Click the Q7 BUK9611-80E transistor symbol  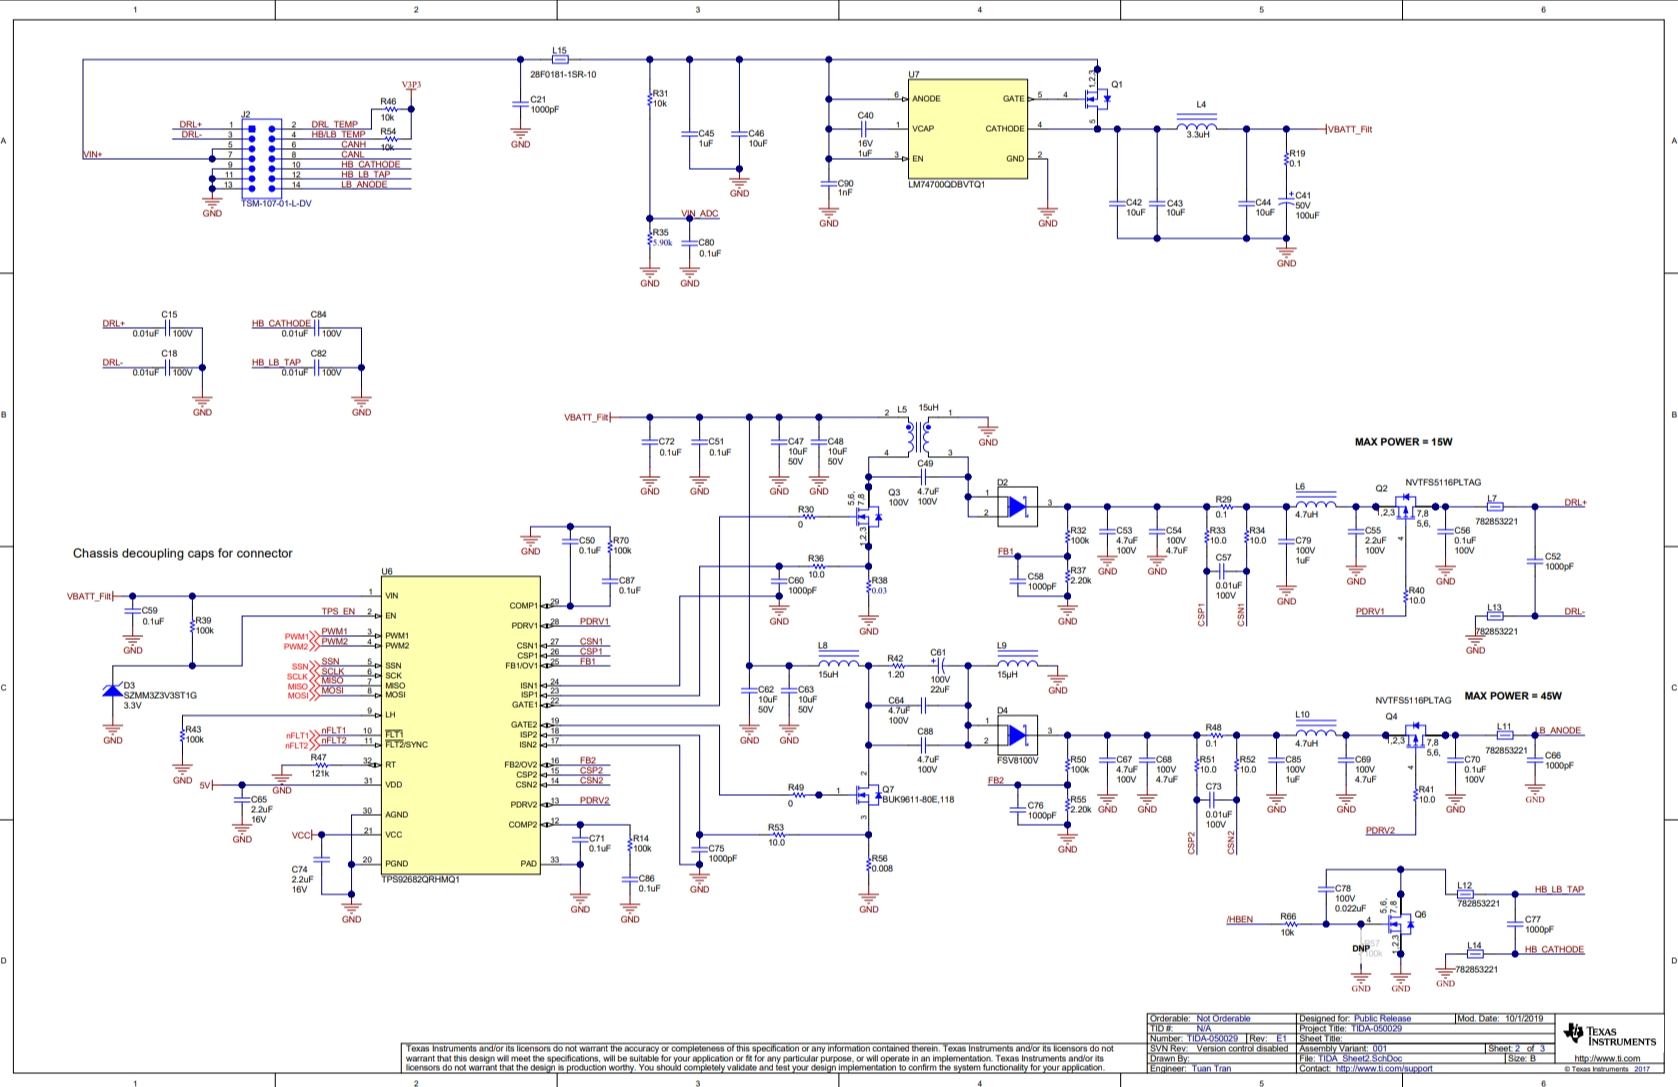(x=866, y=795)
